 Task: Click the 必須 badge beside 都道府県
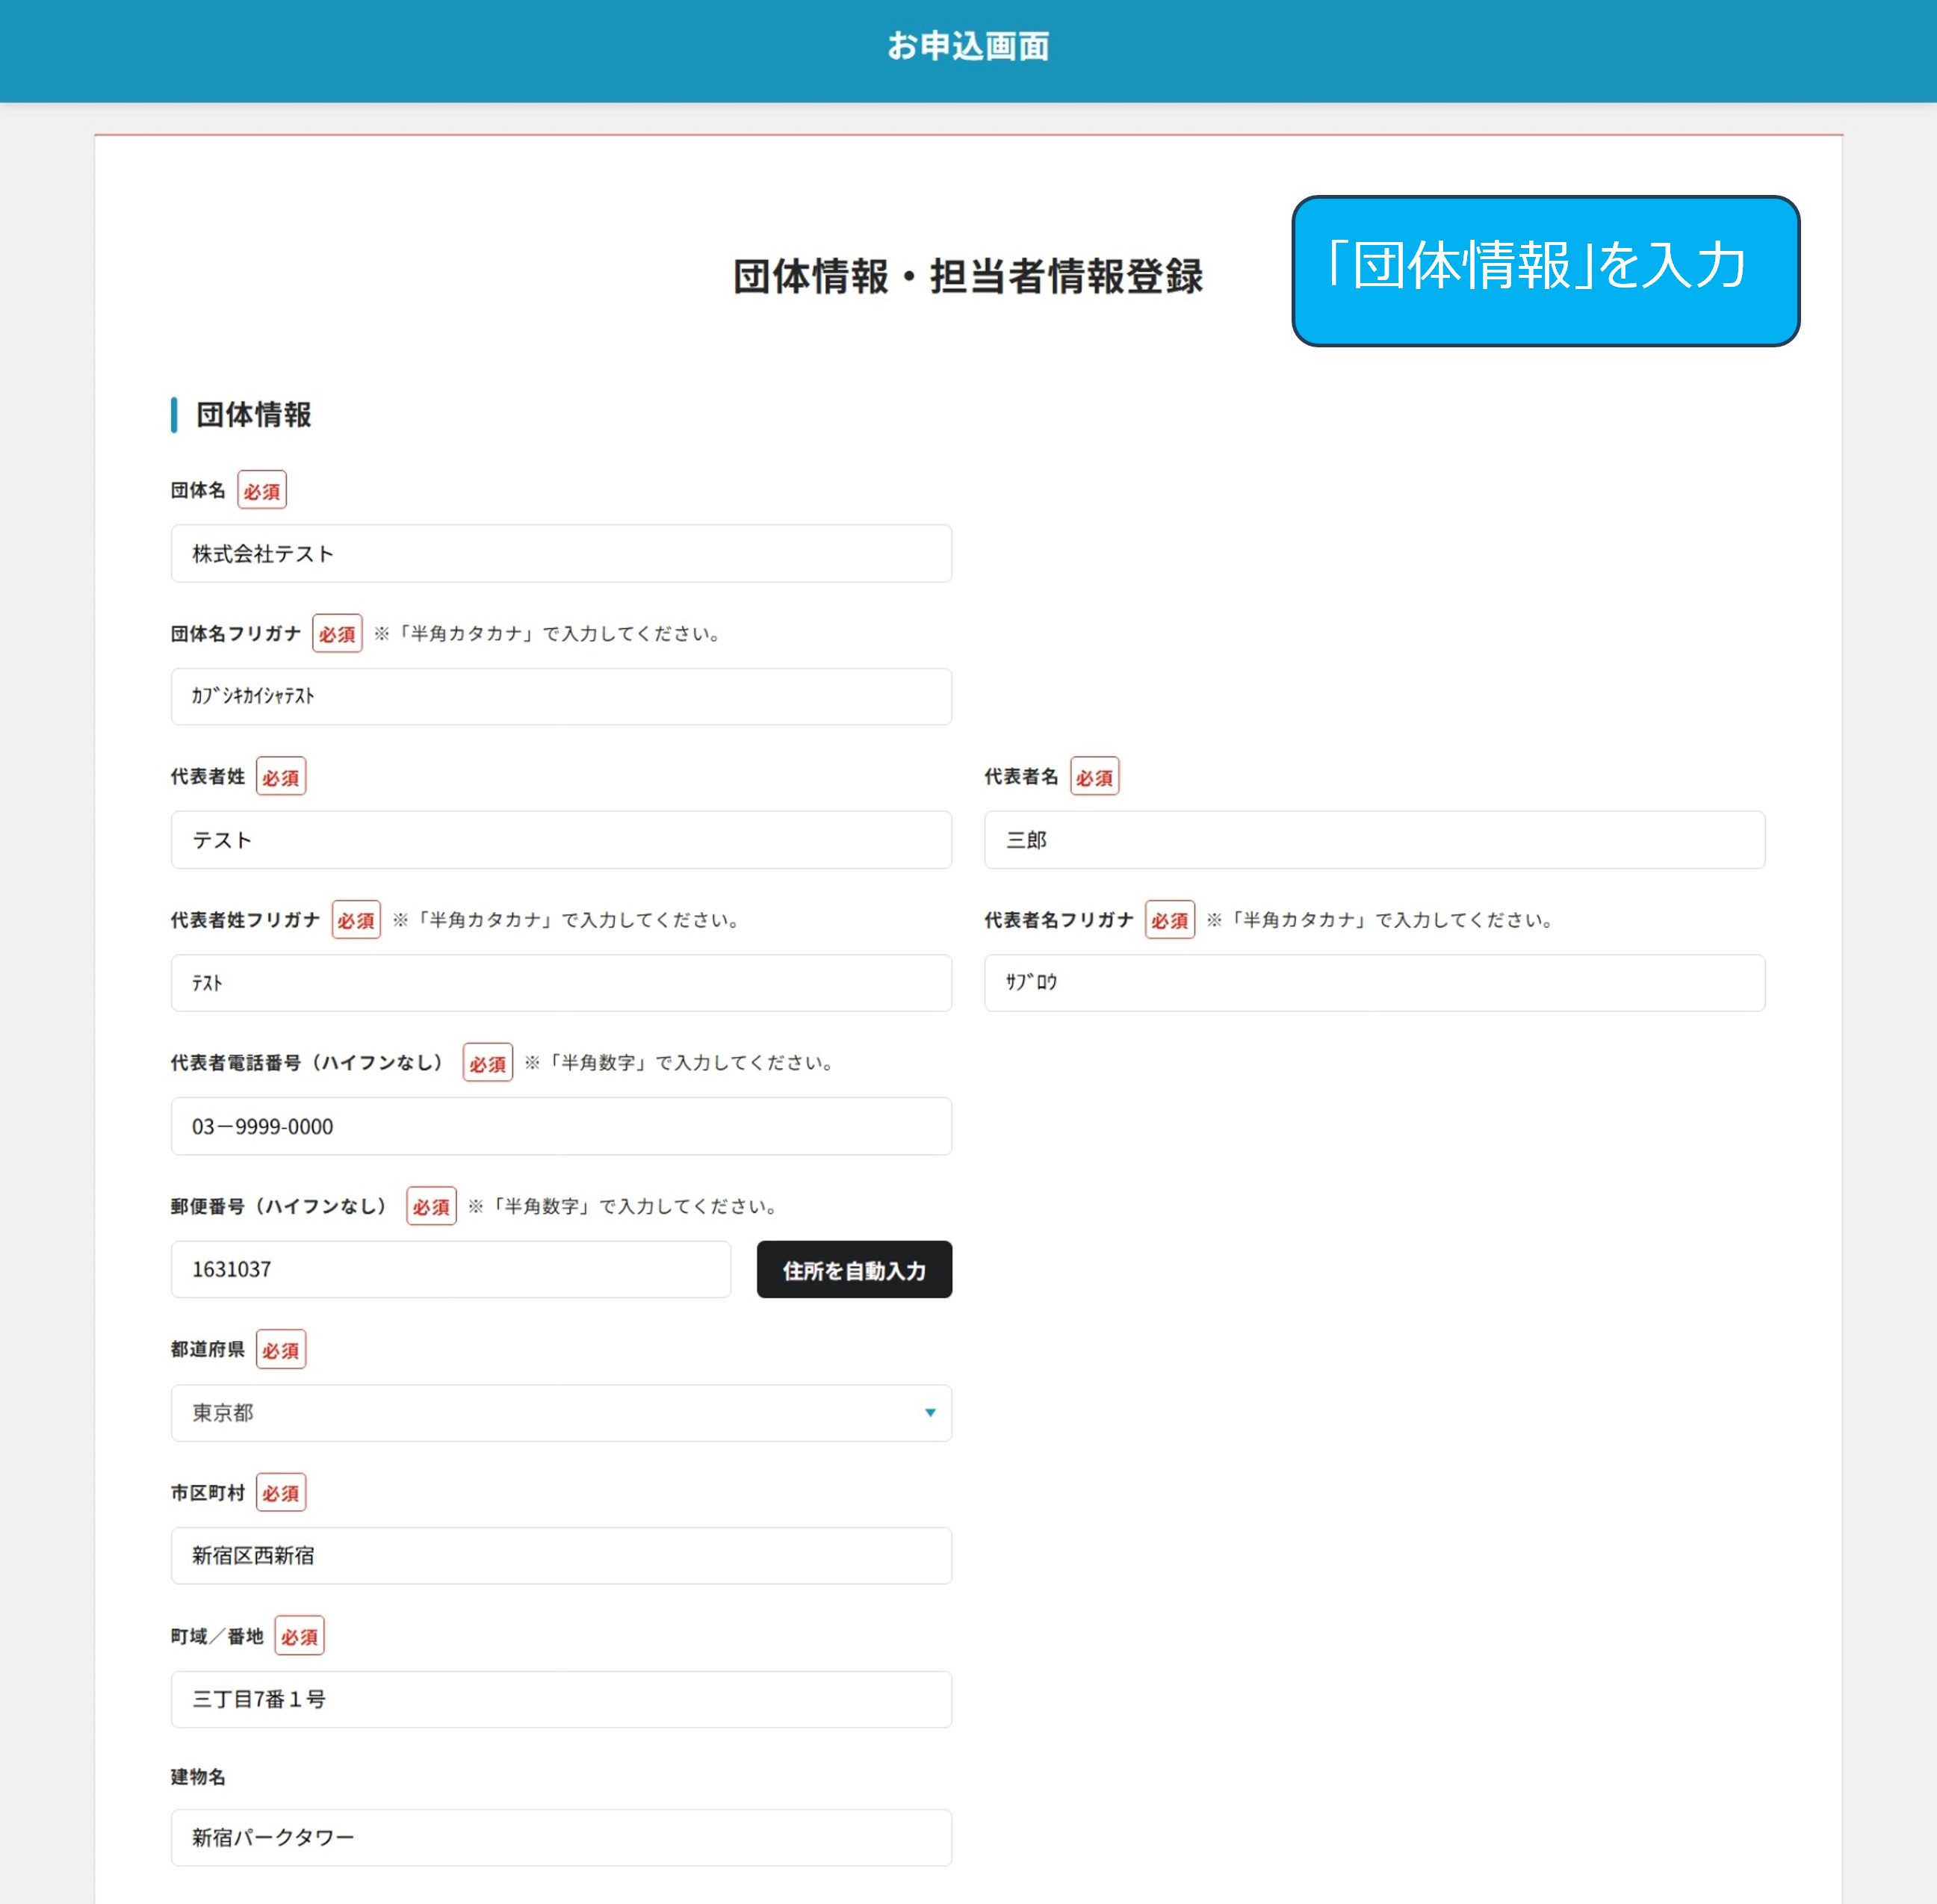coord(281,1350)
